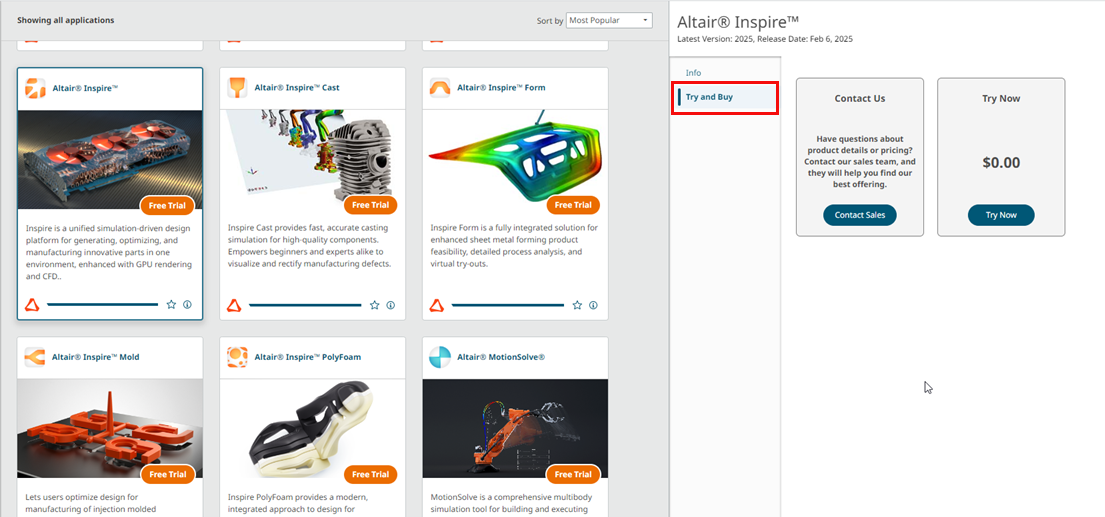The width and height of the screenshot is (1105, 517).
Task: Click the Altair MotionSolve app logo icon
Action: coord(440,357)
